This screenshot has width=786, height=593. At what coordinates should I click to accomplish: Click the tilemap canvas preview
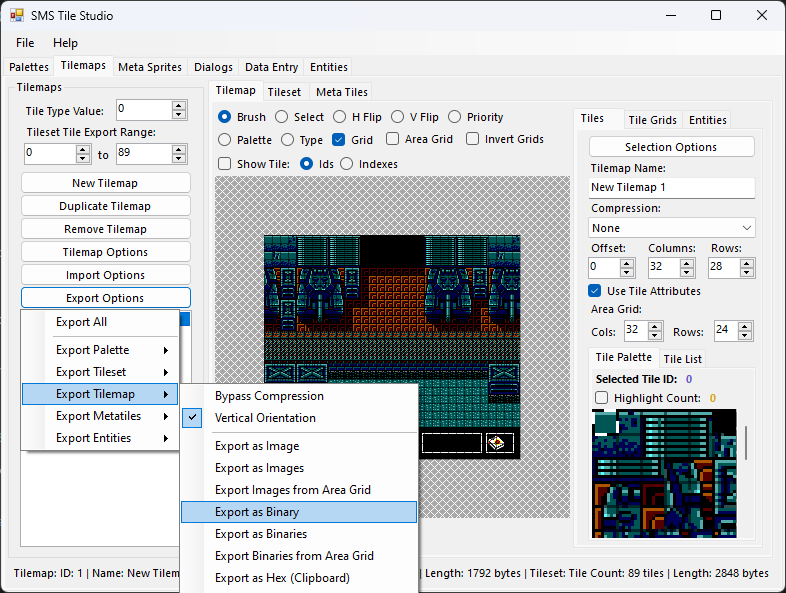pyautogui.click(x=392, y=347)
